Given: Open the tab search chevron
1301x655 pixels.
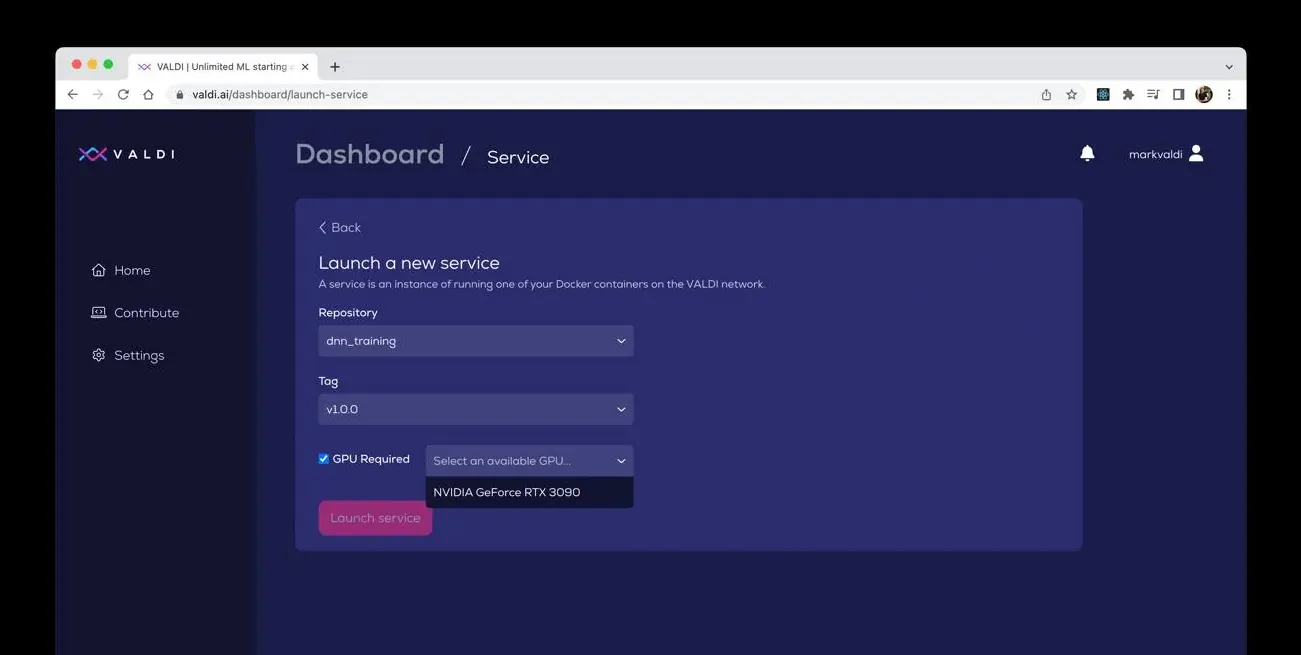Looking at the screenshot, I should point(1229,67).
